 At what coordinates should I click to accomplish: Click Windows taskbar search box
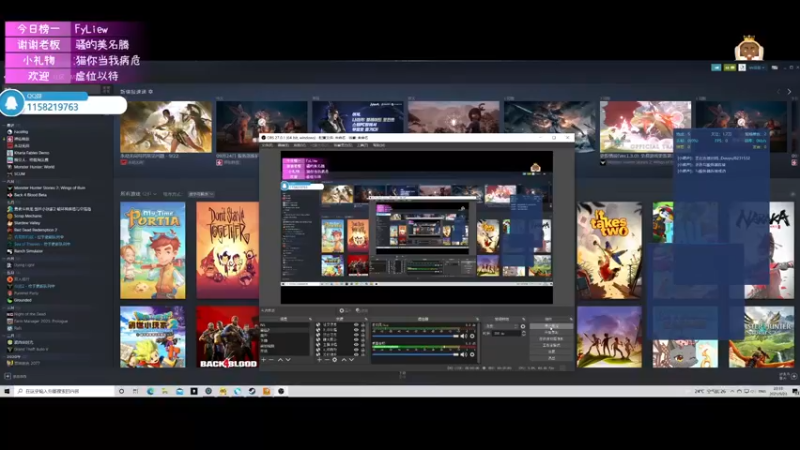click(x=64, y=391)
